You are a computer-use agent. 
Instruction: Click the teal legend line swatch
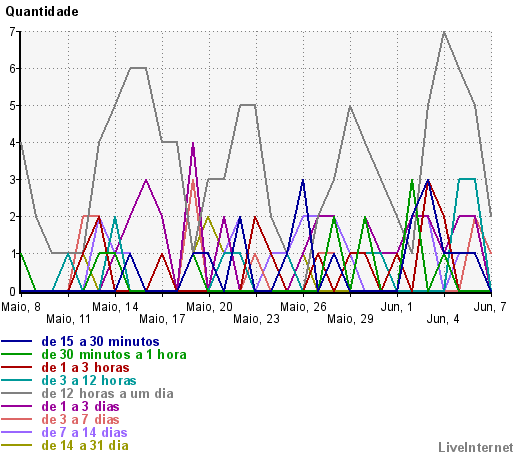coord(16,380)
